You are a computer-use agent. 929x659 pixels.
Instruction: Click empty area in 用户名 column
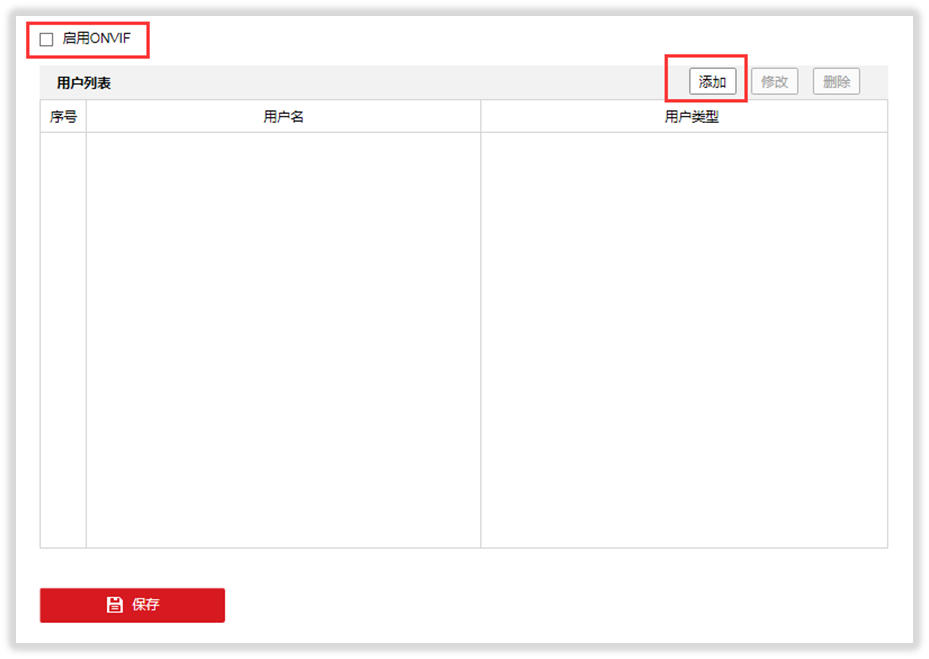[283, 340]
